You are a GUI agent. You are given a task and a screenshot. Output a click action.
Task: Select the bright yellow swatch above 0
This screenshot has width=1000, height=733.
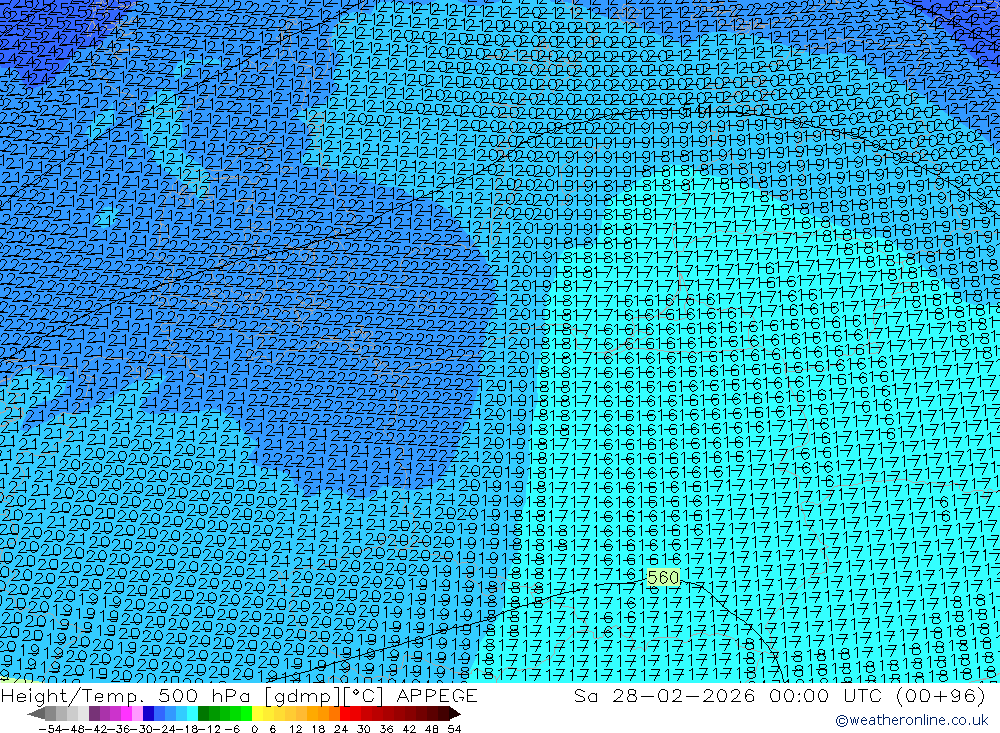coord(257,714)
